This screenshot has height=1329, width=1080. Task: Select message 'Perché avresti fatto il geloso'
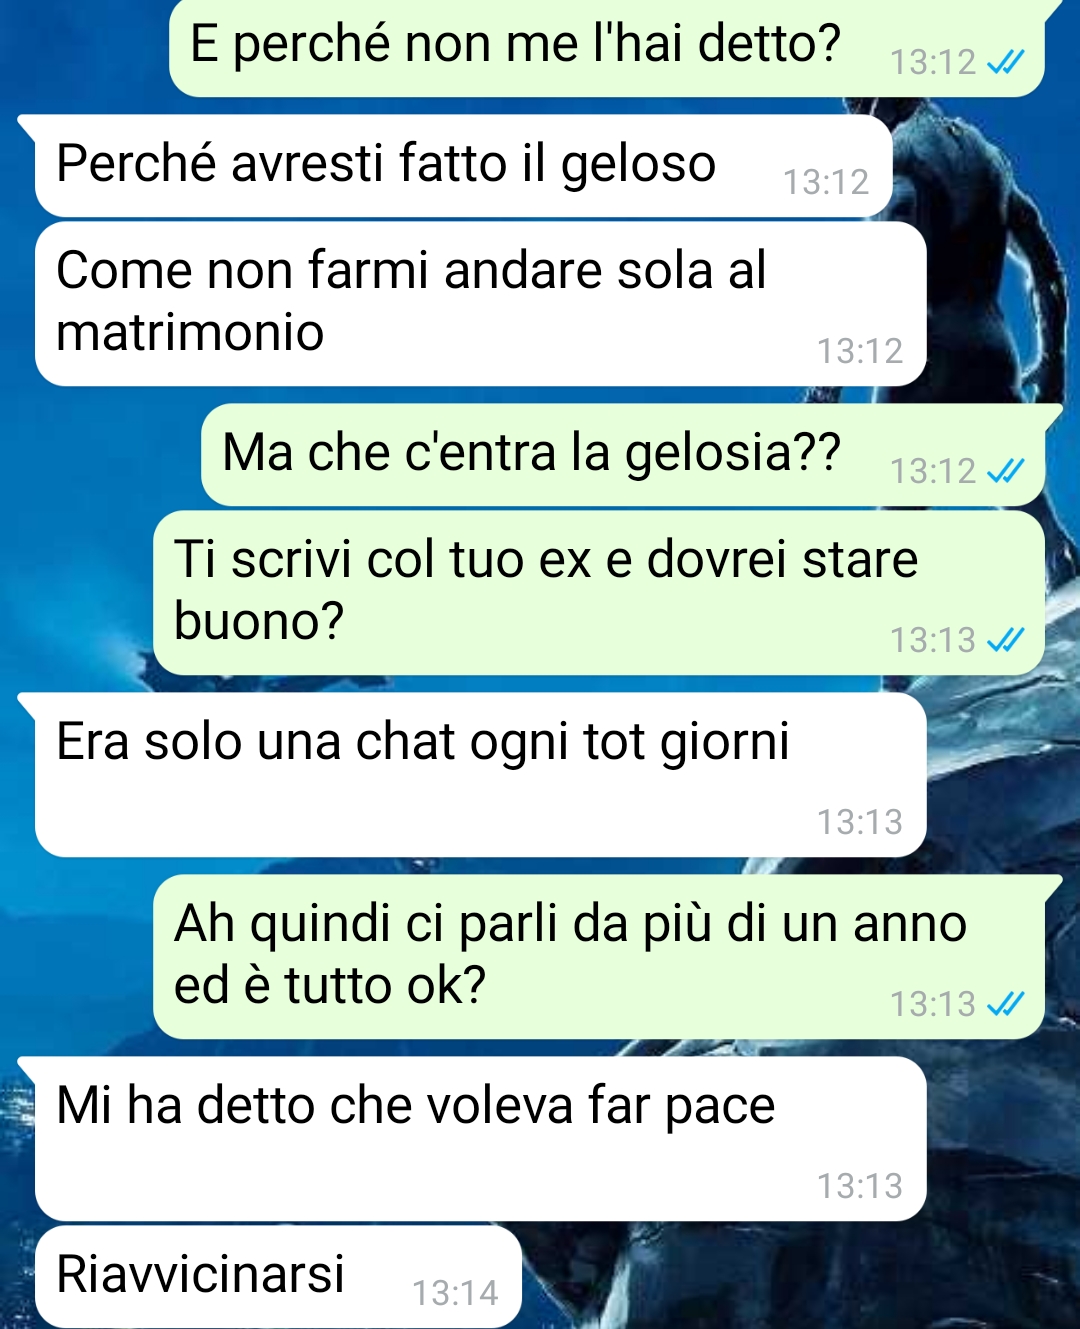(x=463, y=166)
